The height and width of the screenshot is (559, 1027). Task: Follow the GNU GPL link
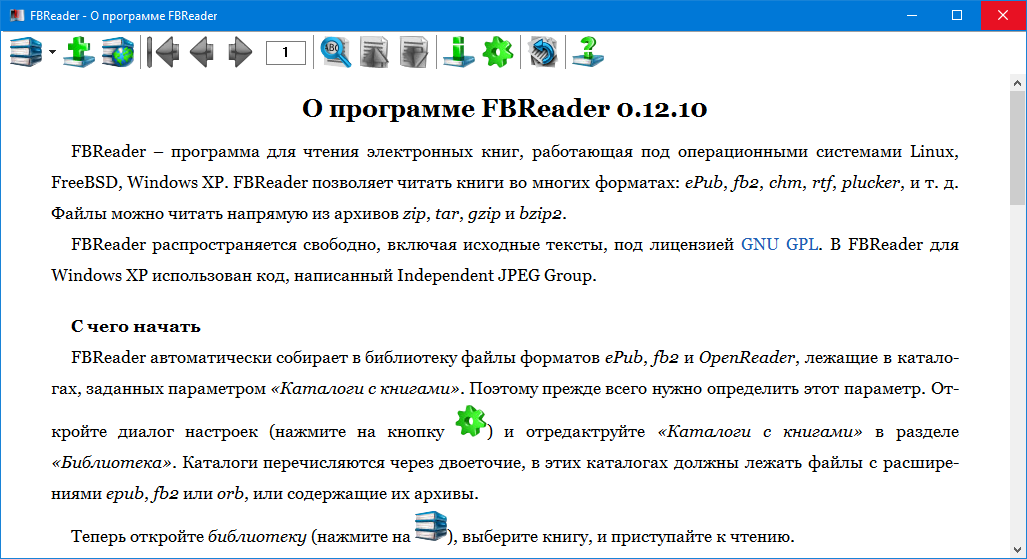(779, 244)
